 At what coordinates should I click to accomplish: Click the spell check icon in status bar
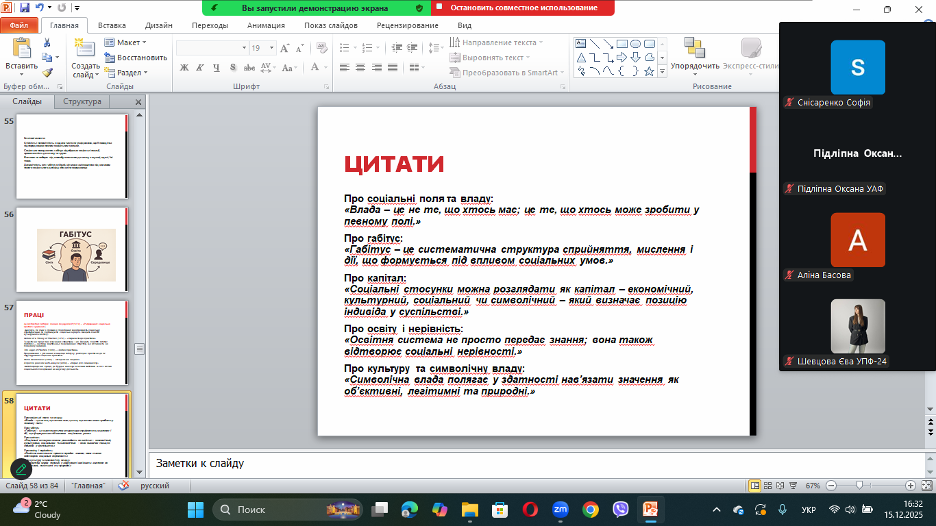pos(123,485)
